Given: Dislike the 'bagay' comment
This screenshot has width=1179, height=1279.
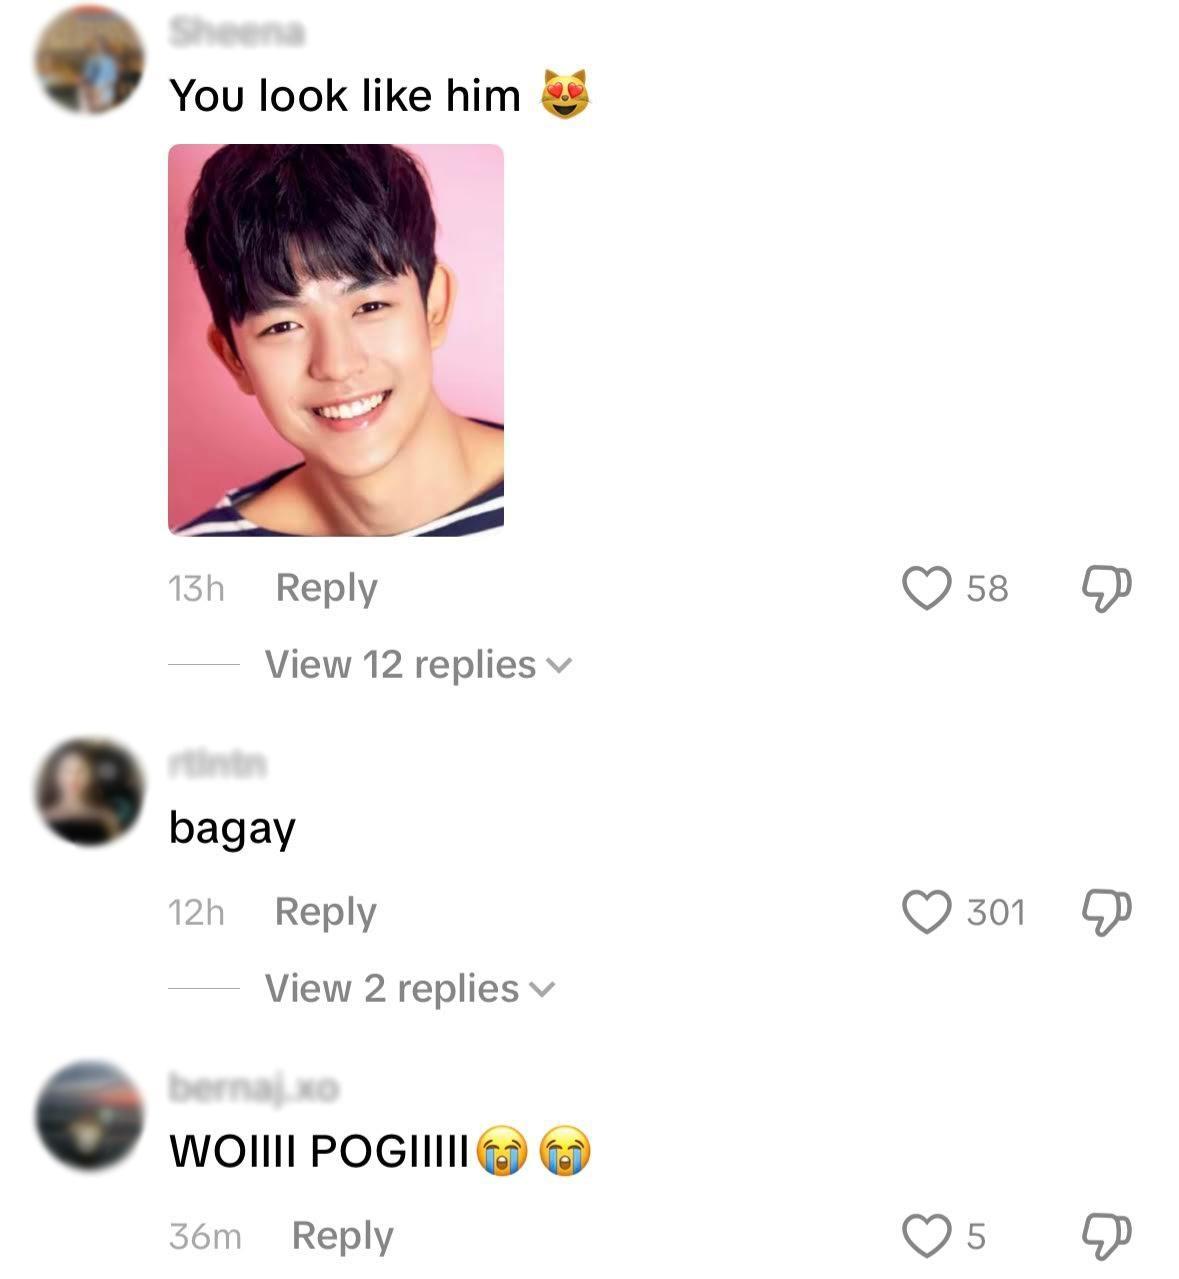Looking at the screenshot, I should [x=1106, y=912].
